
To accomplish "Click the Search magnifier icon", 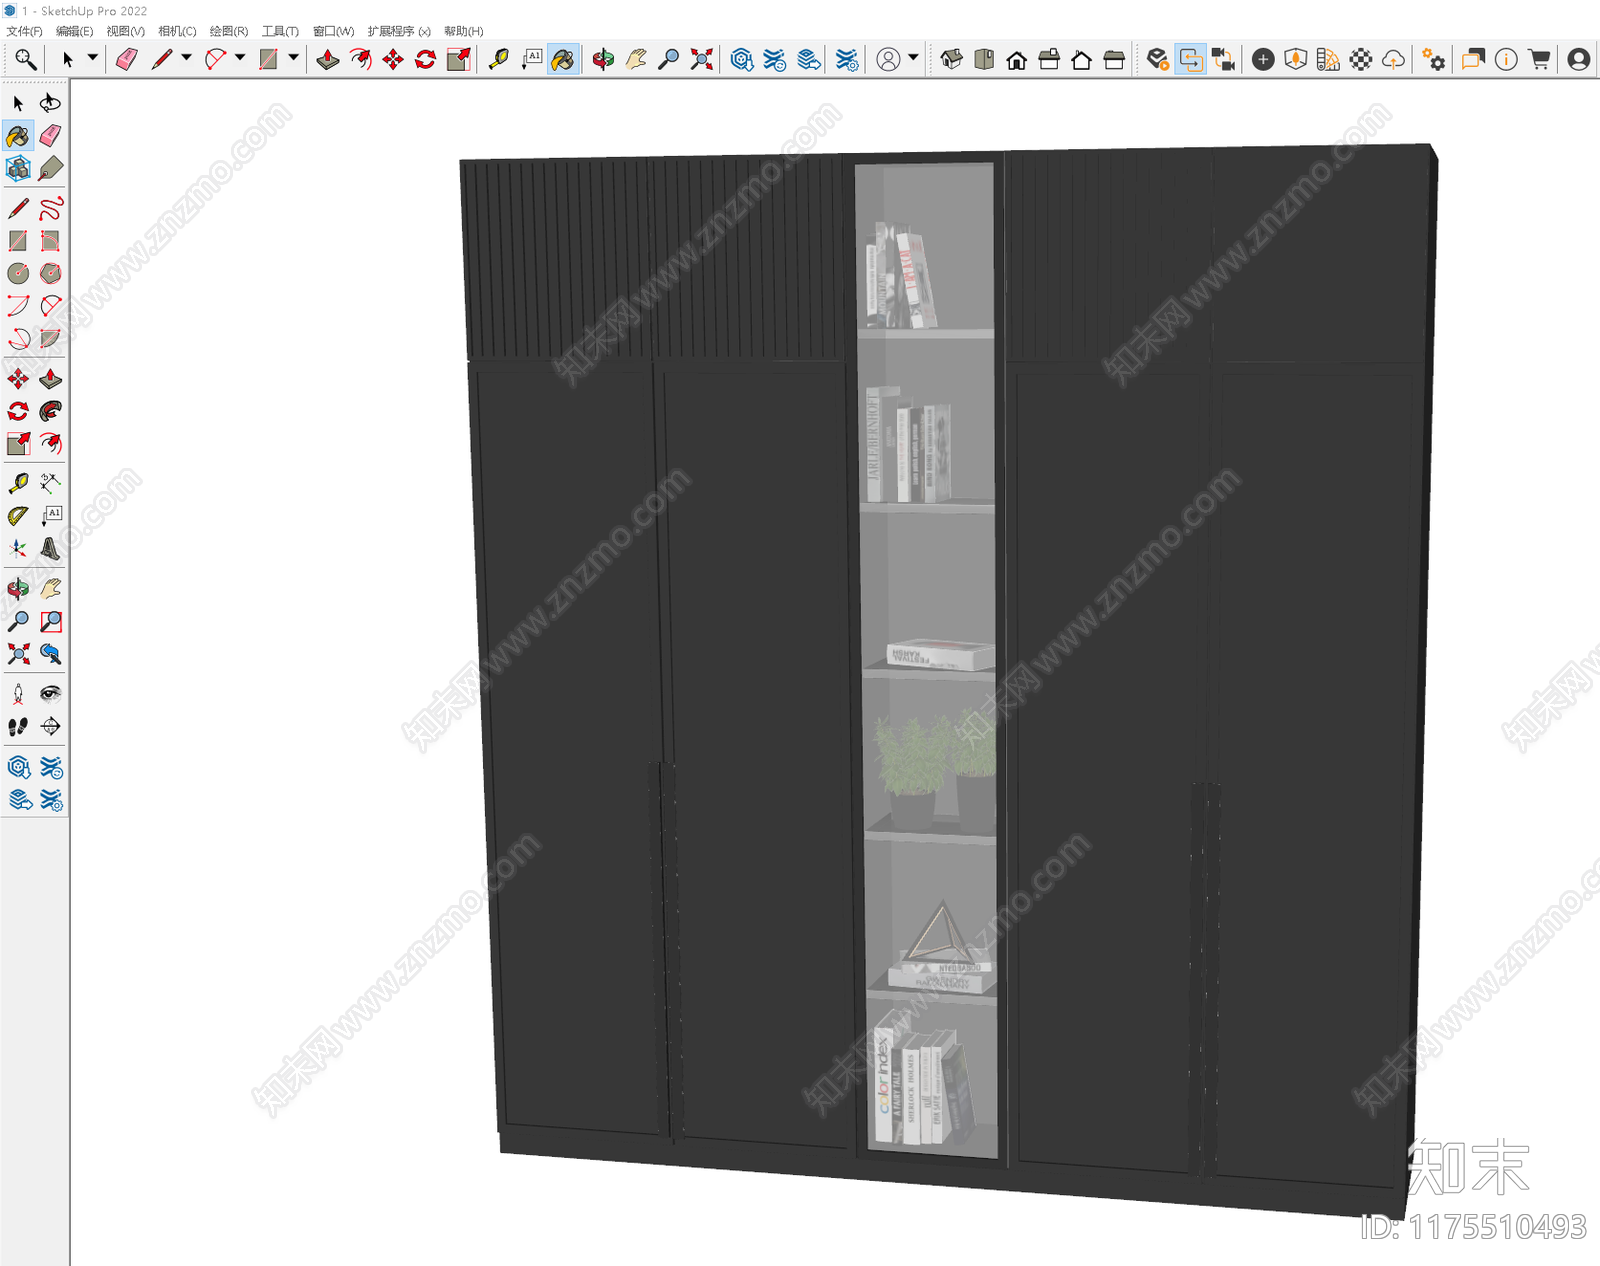I will (25, 60).
